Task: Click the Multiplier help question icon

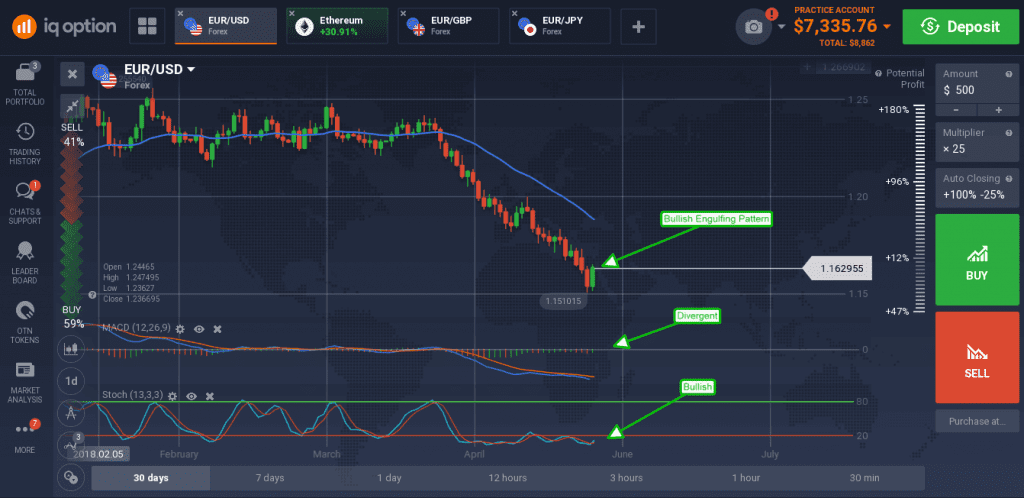Action: [1008, 132]
